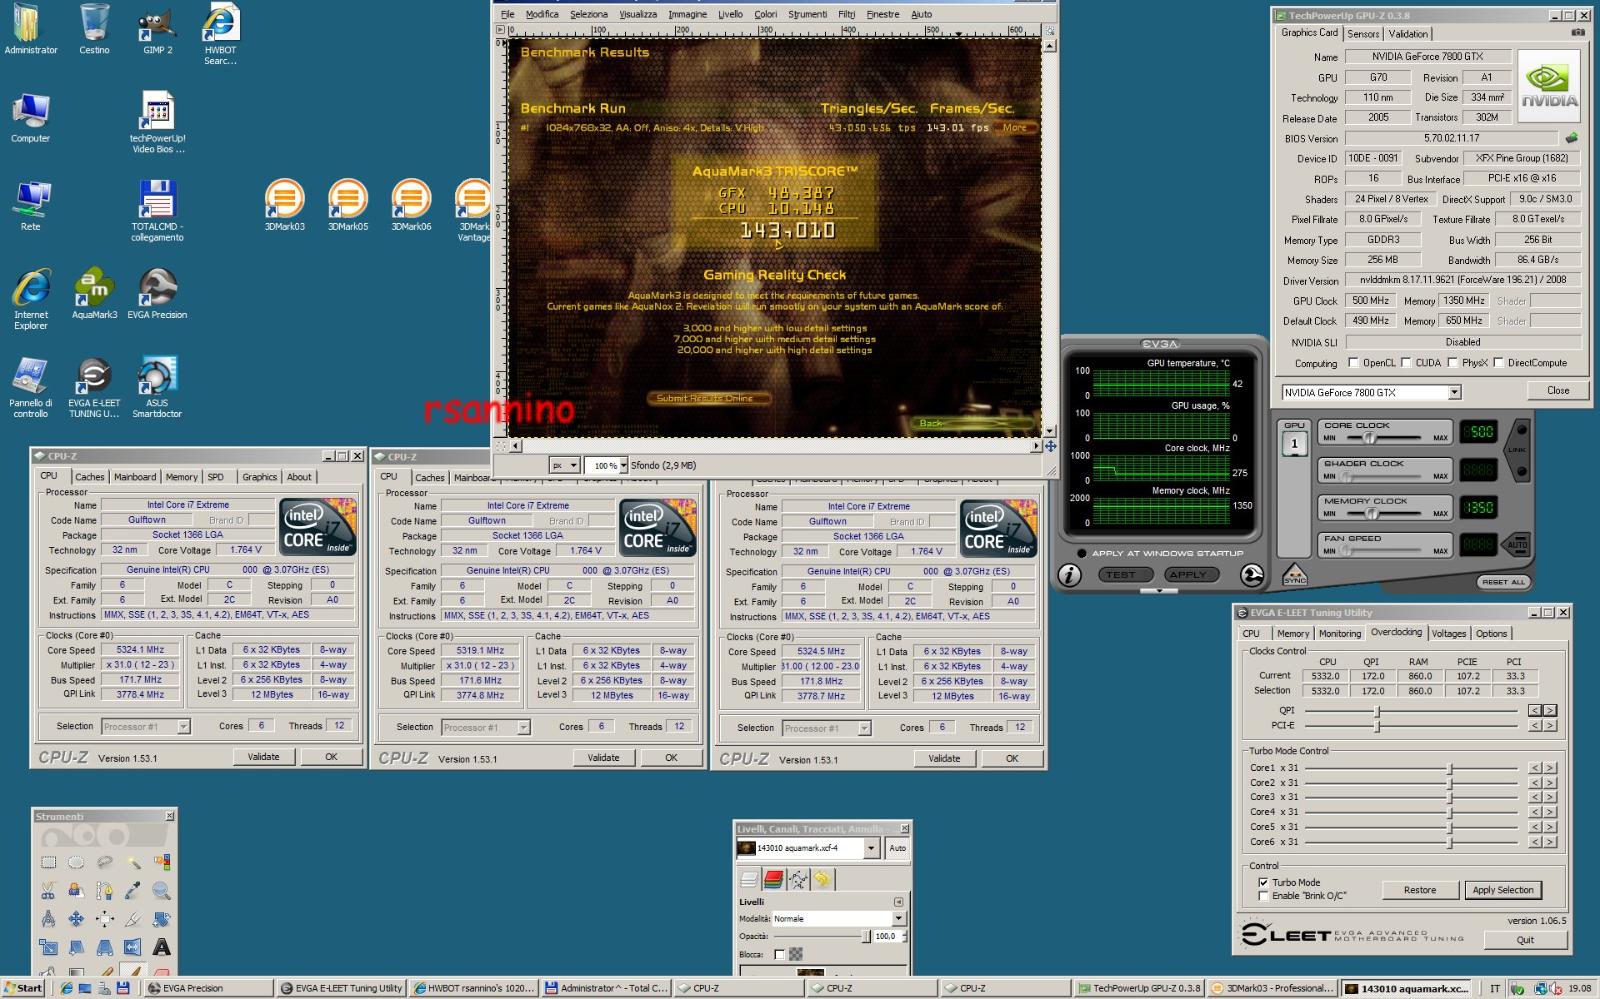Switch to Channels tab in layers dialog
The height and width of the screenshot is (999, 1600).
click(x=773, y=880)
